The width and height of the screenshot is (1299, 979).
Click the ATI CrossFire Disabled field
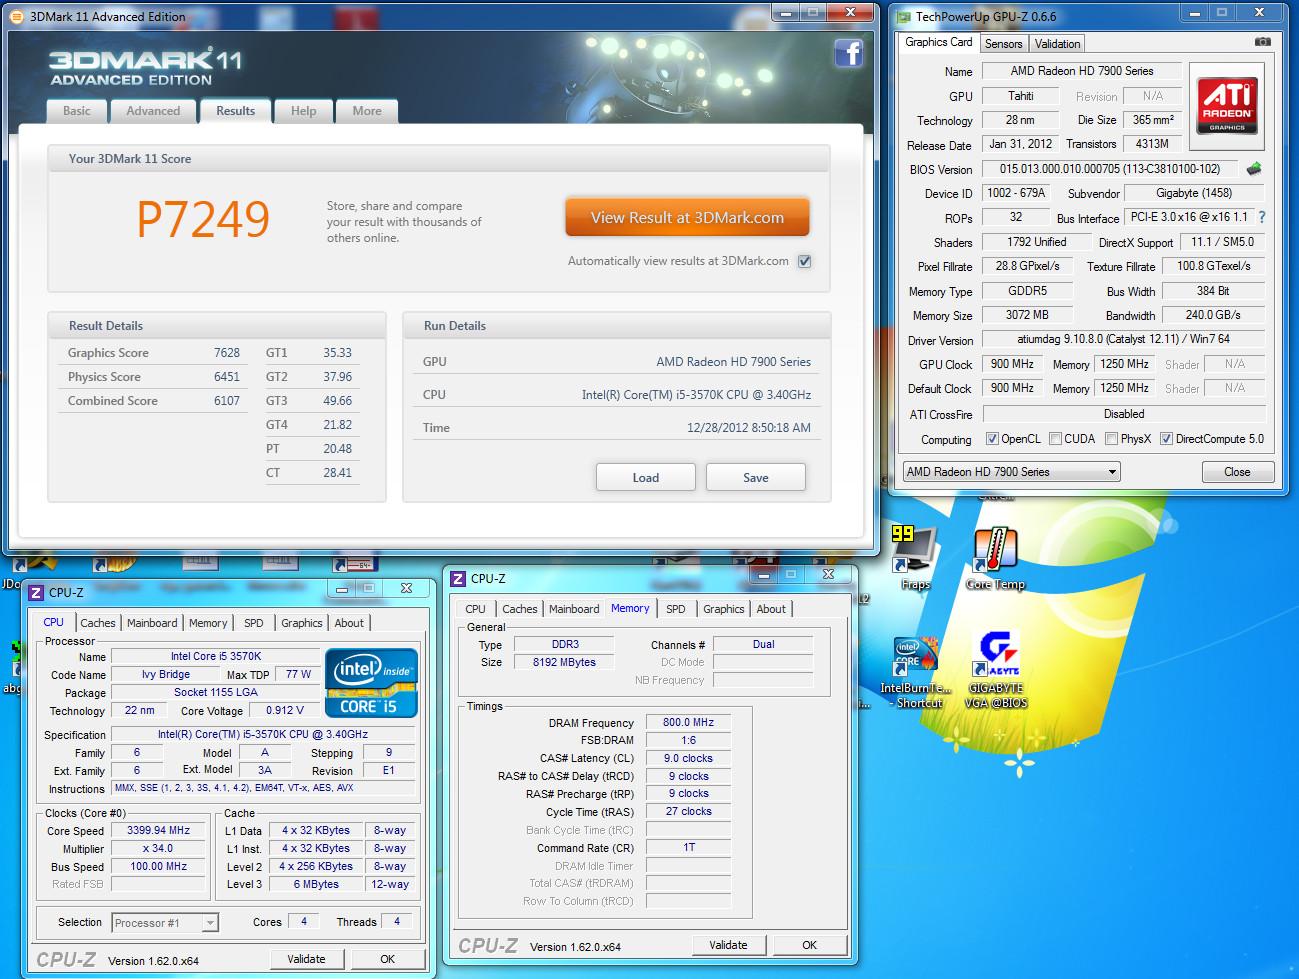coord(1124,413)
